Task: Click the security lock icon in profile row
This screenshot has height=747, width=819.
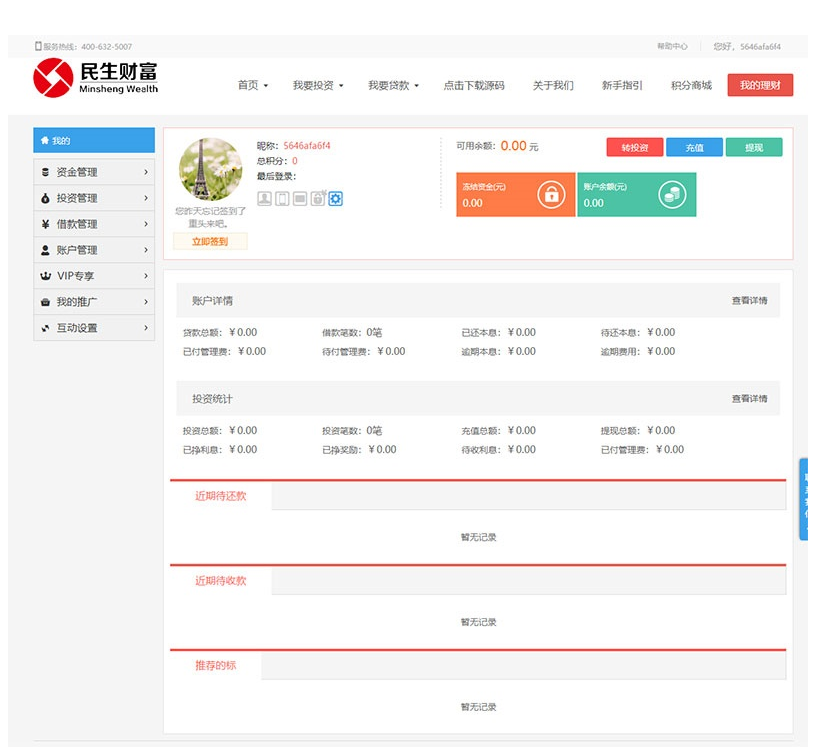Action: click(x=318, y=198)
